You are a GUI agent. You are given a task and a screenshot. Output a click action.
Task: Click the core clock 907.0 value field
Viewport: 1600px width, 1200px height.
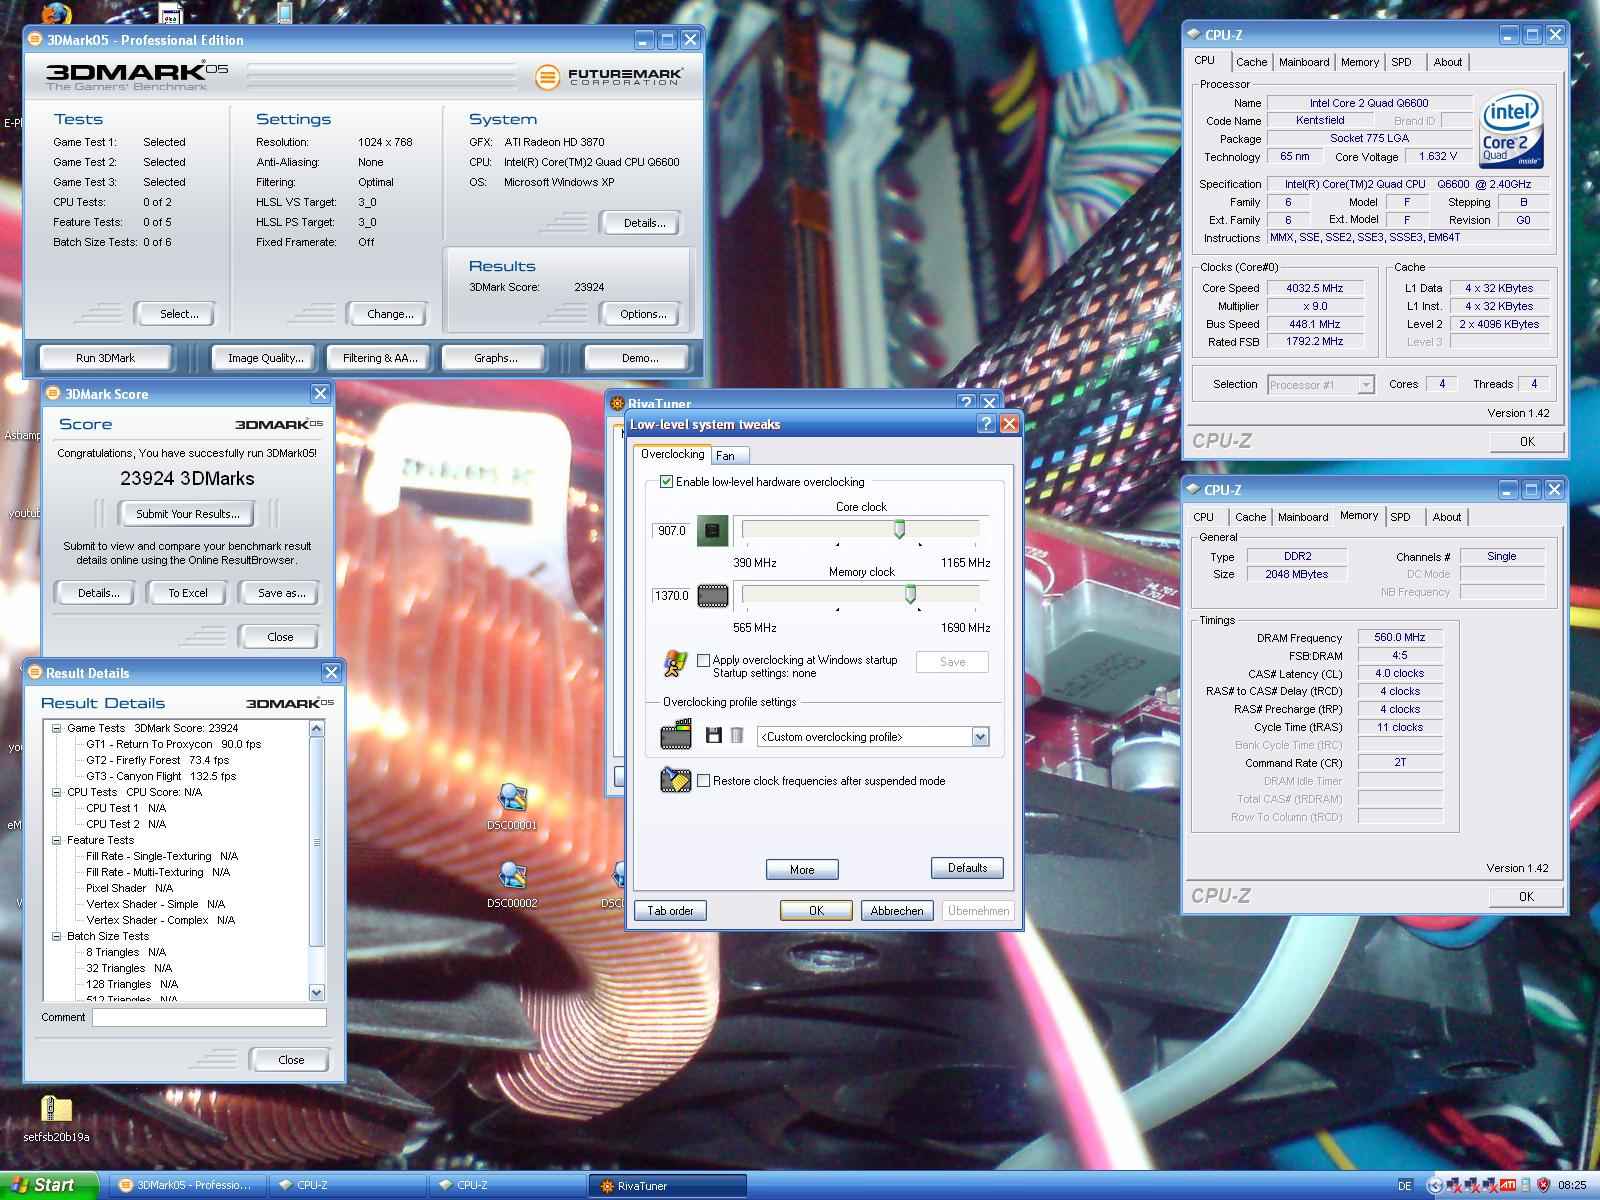(671, 530)
